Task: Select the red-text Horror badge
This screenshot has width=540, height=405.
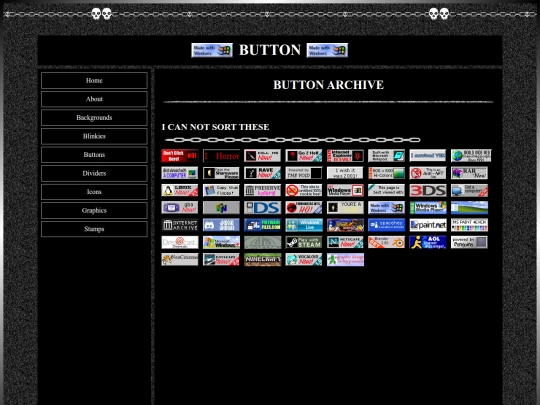Action: coord(221,156)
